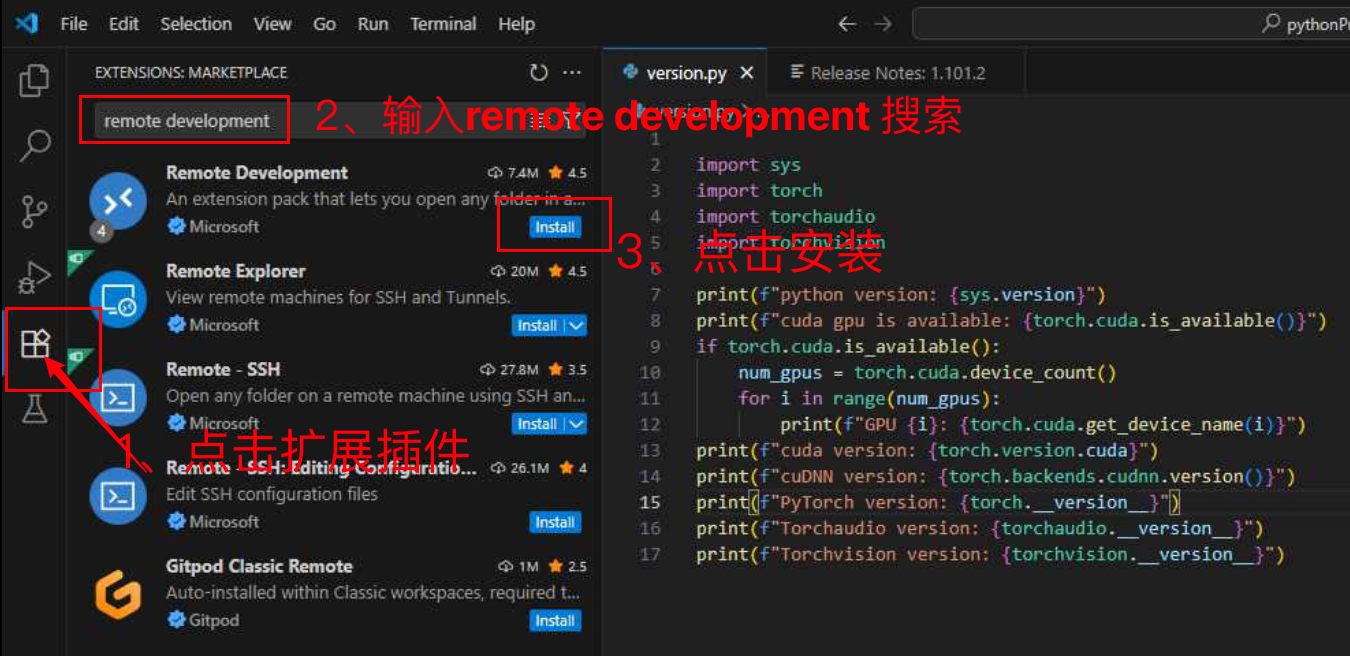
Task: Open the Source Control view
Action: 34,212
